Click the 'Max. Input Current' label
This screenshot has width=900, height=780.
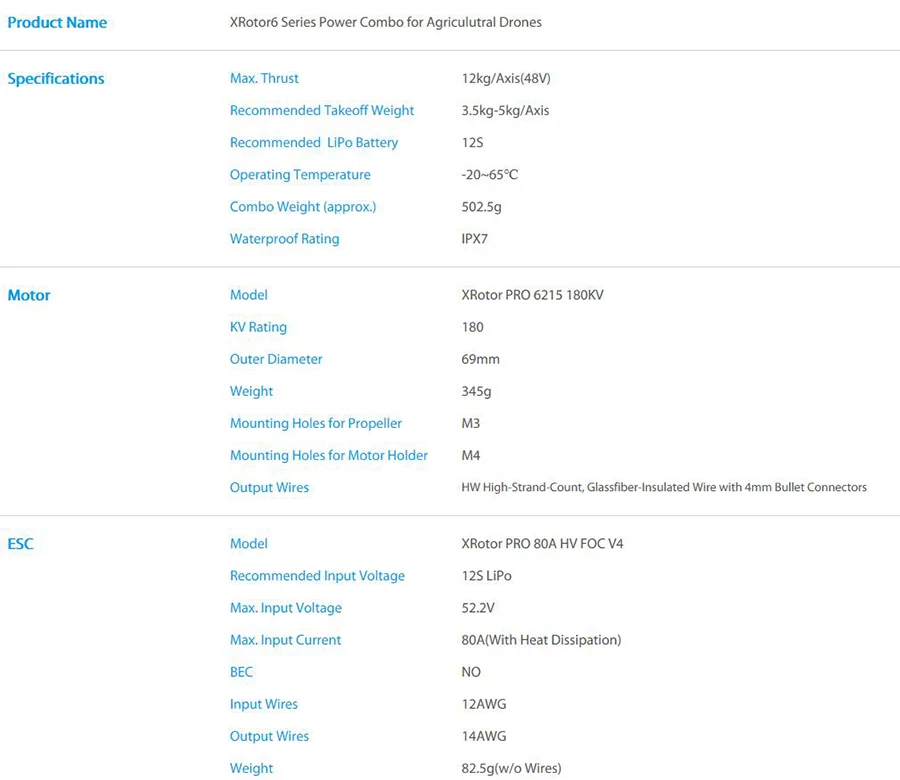coord(285,640)
